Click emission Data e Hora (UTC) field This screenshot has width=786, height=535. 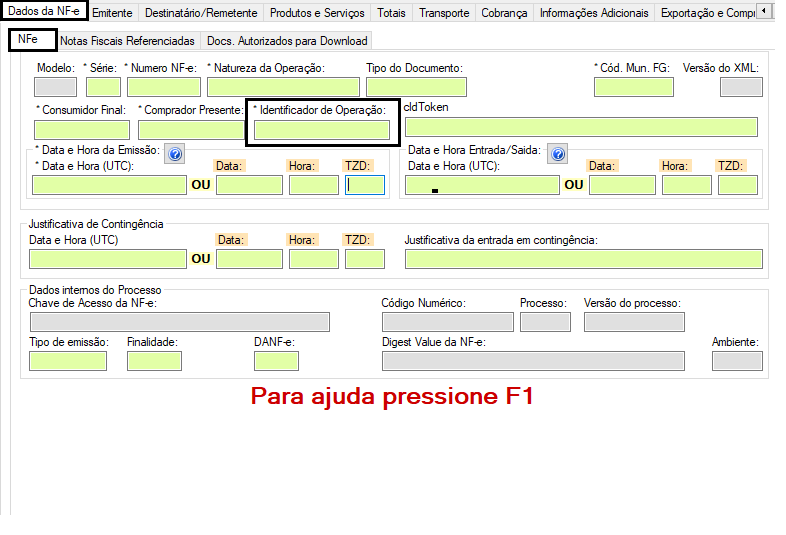pyautogui.click(x=109, y=185)
